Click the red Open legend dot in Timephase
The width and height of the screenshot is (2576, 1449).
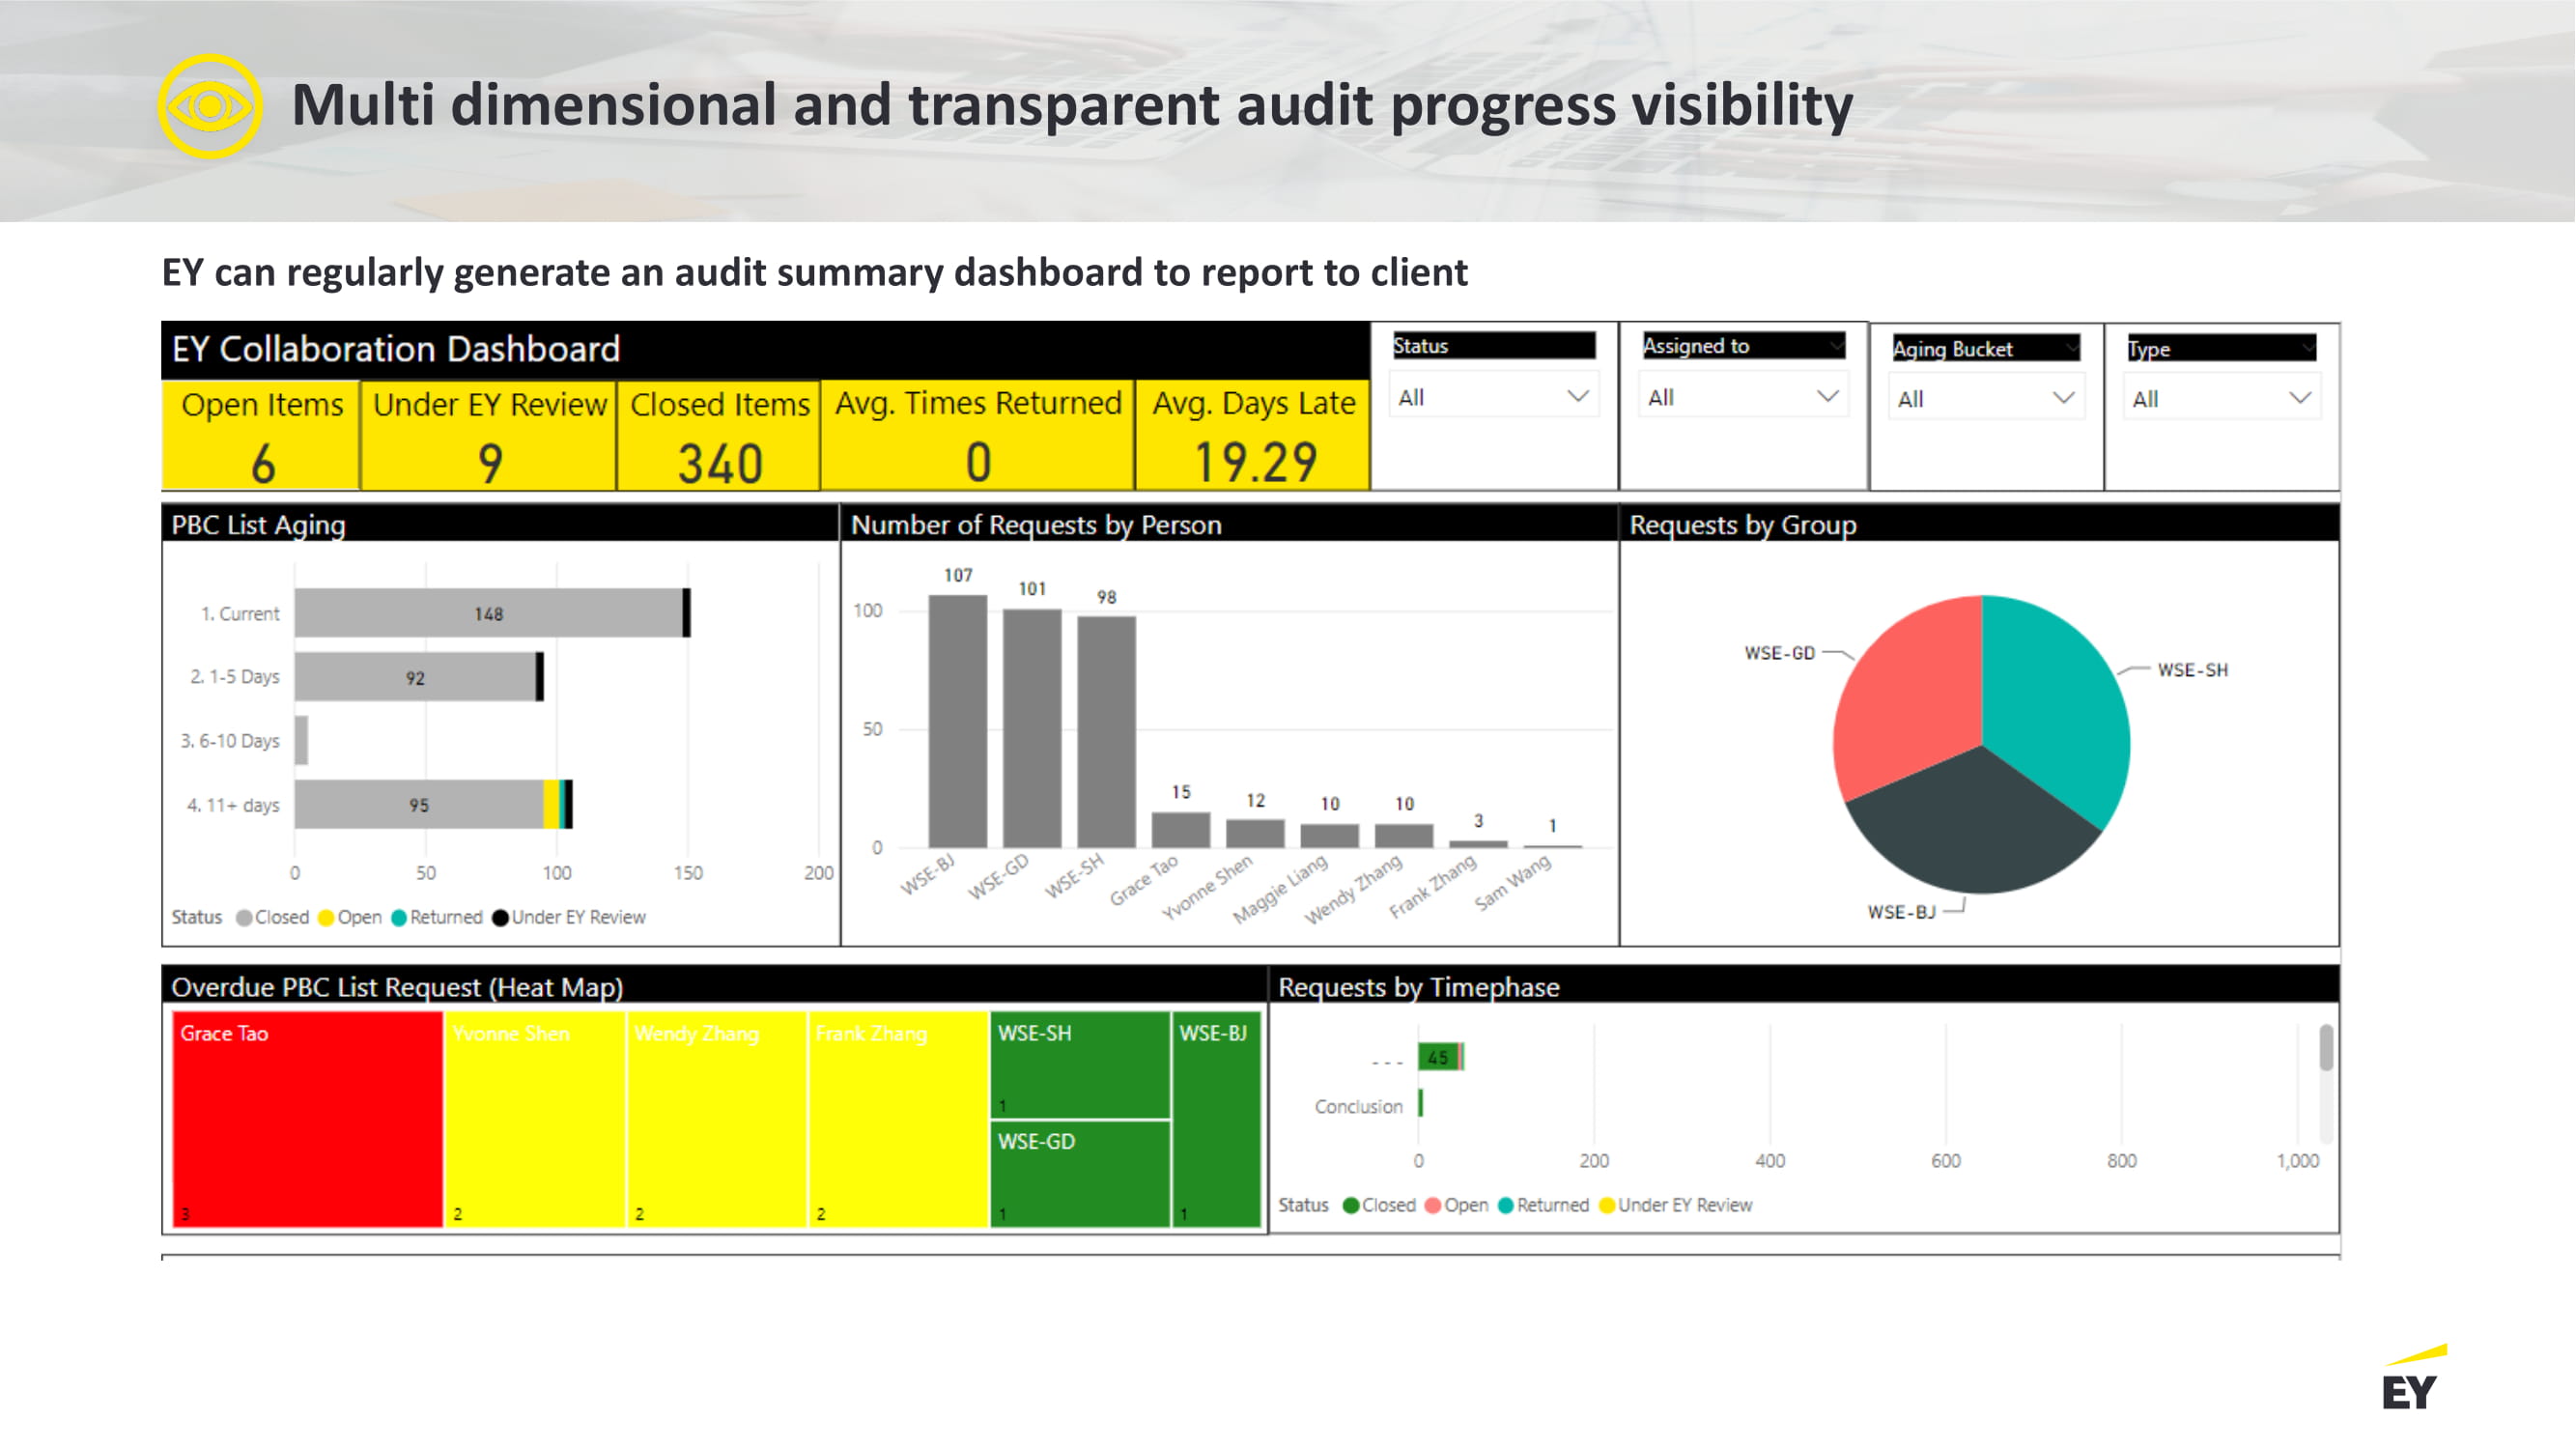[1433, 1206]
